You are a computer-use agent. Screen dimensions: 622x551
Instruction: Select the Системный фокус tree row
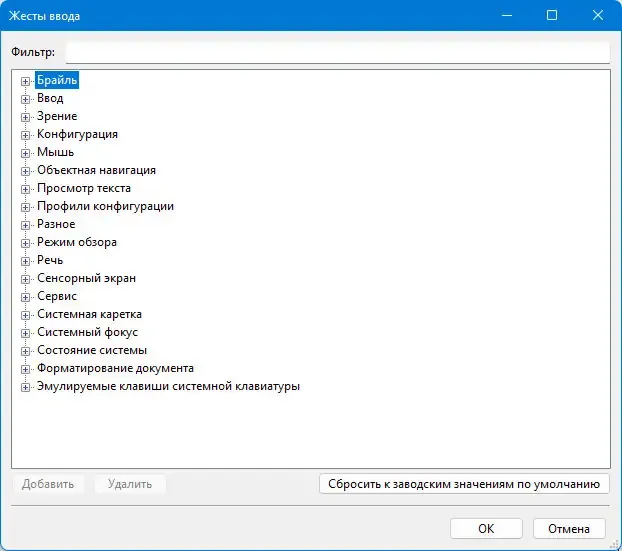coord(87,332)
